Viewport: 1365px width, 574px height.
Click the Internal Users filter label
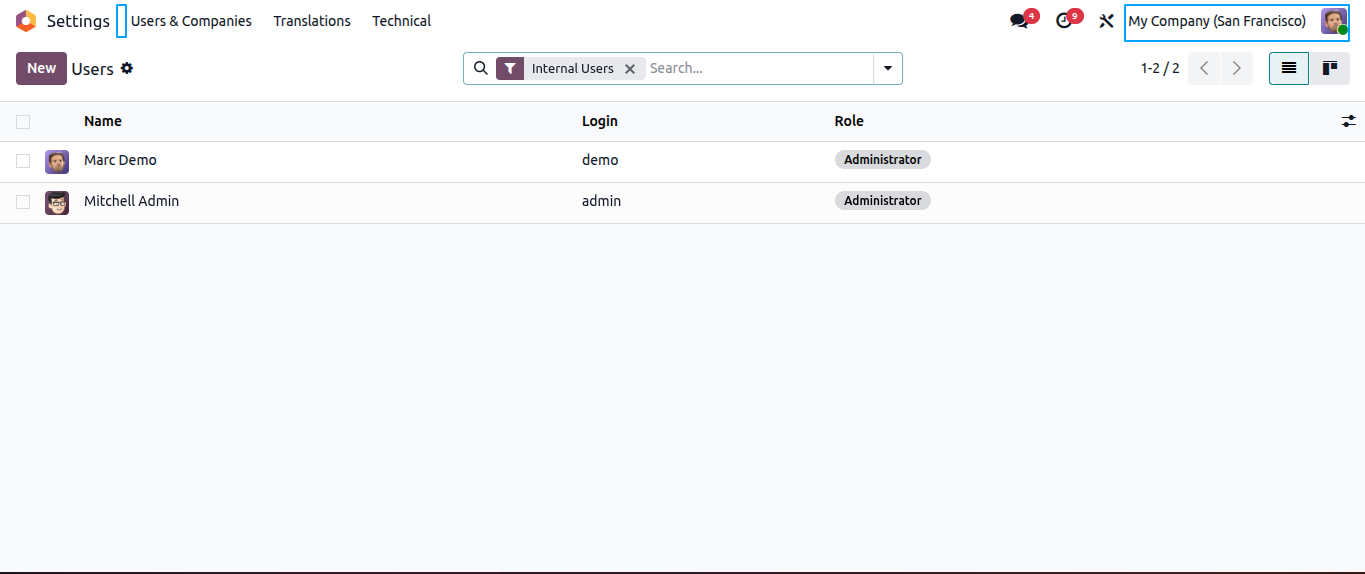tap(573, 69)
